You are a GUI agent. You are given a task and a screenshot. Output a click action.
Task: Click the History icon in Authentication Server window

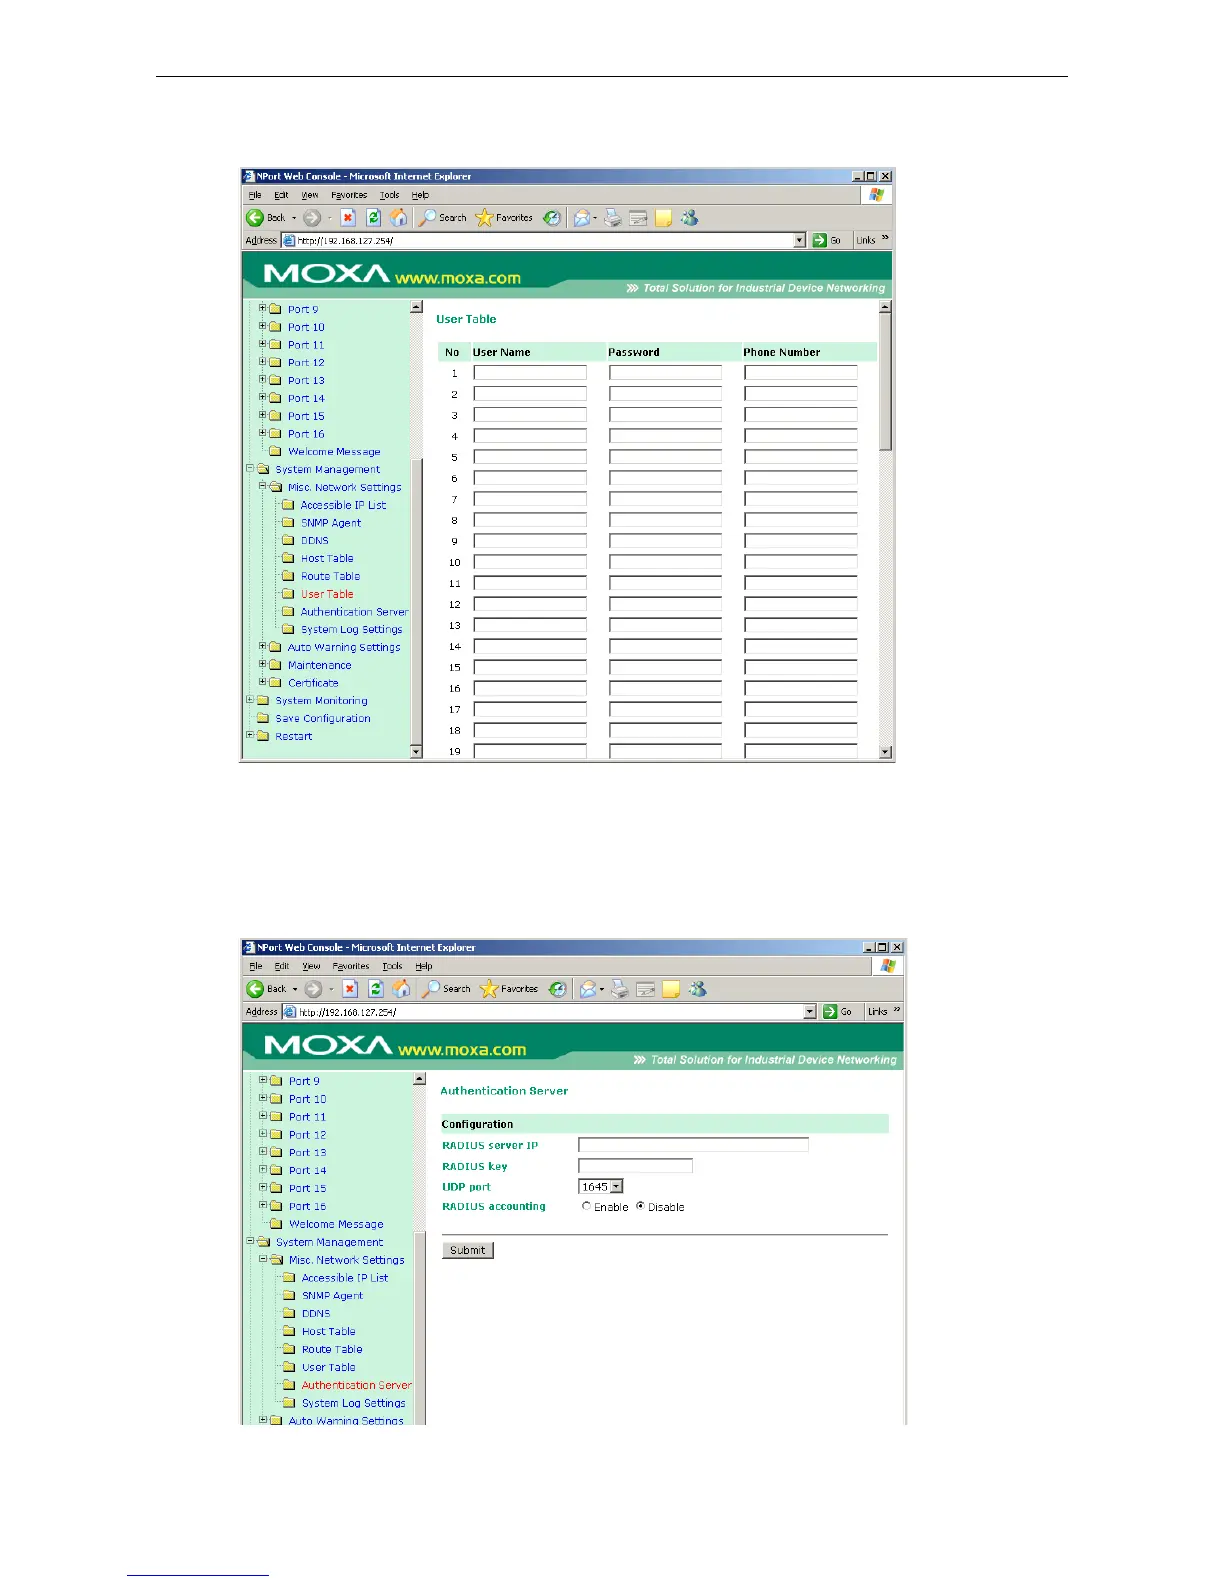tap(558, 989)
